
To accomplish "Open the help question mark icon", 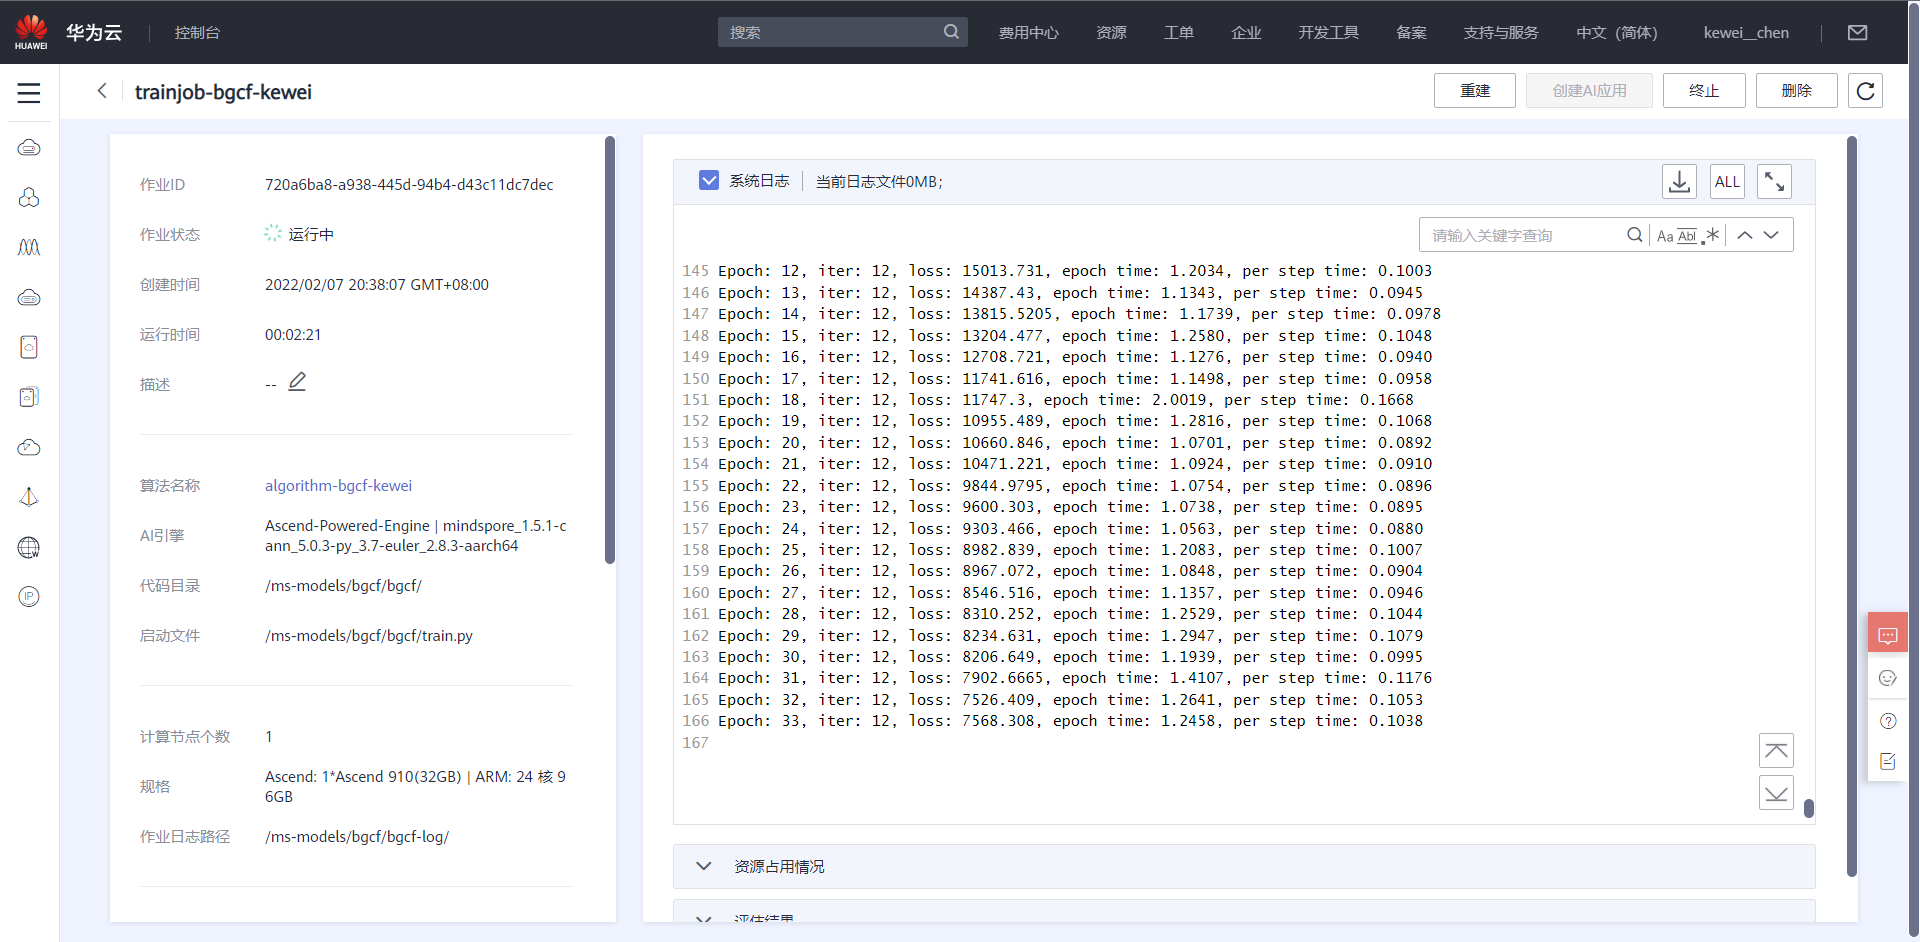I will point(1888,721).
